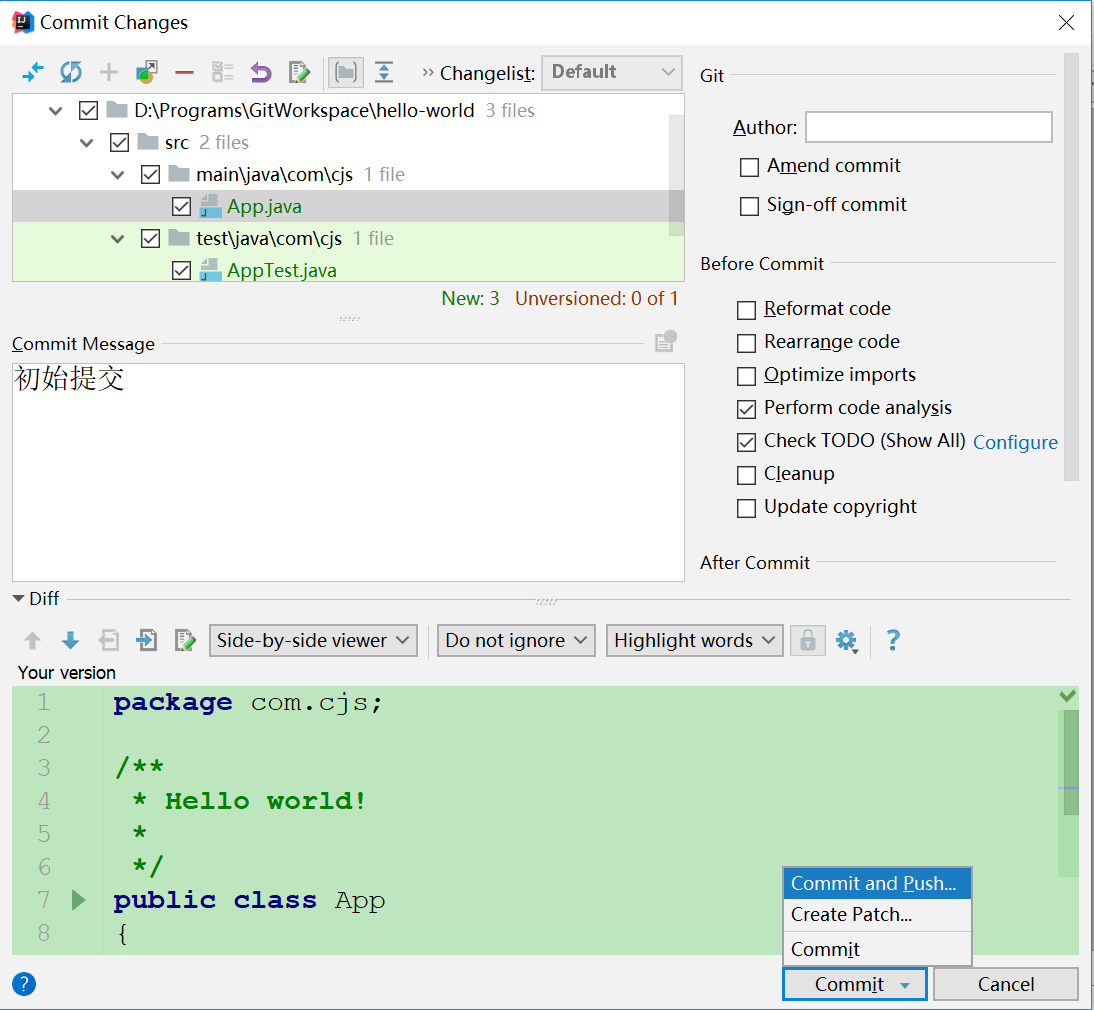The height and width of the screenshot is (1010, 1094).
Task: Select Commit in the popup menu
Action: click(x=877, y=949)
